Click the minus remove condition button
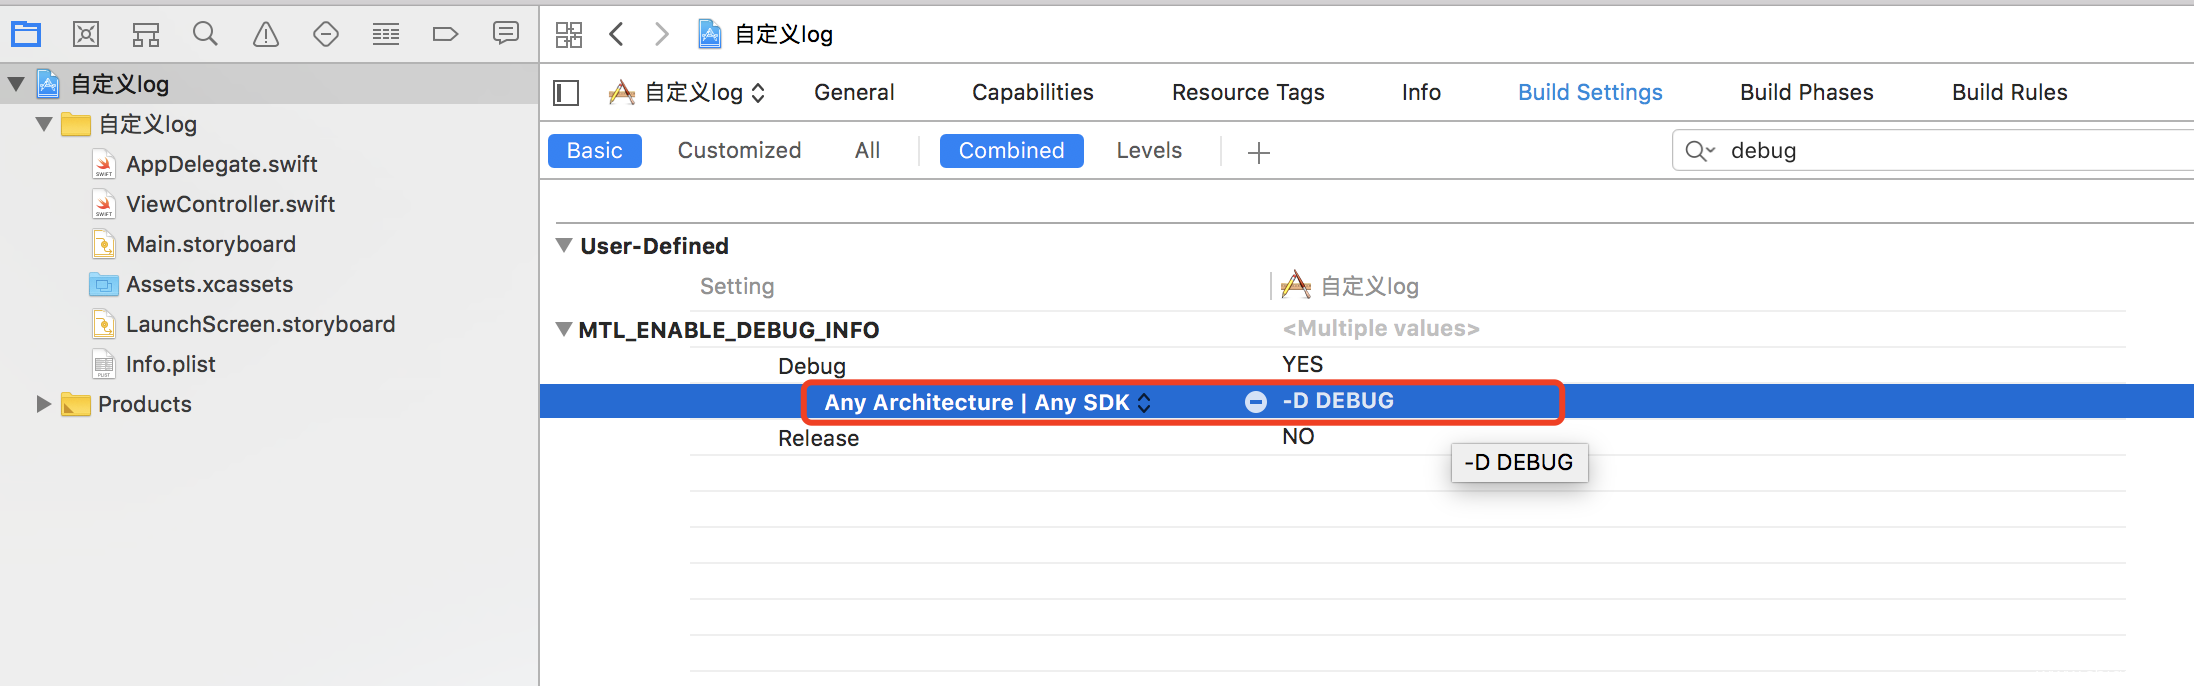2194x686 pixels. point(1256,402)
